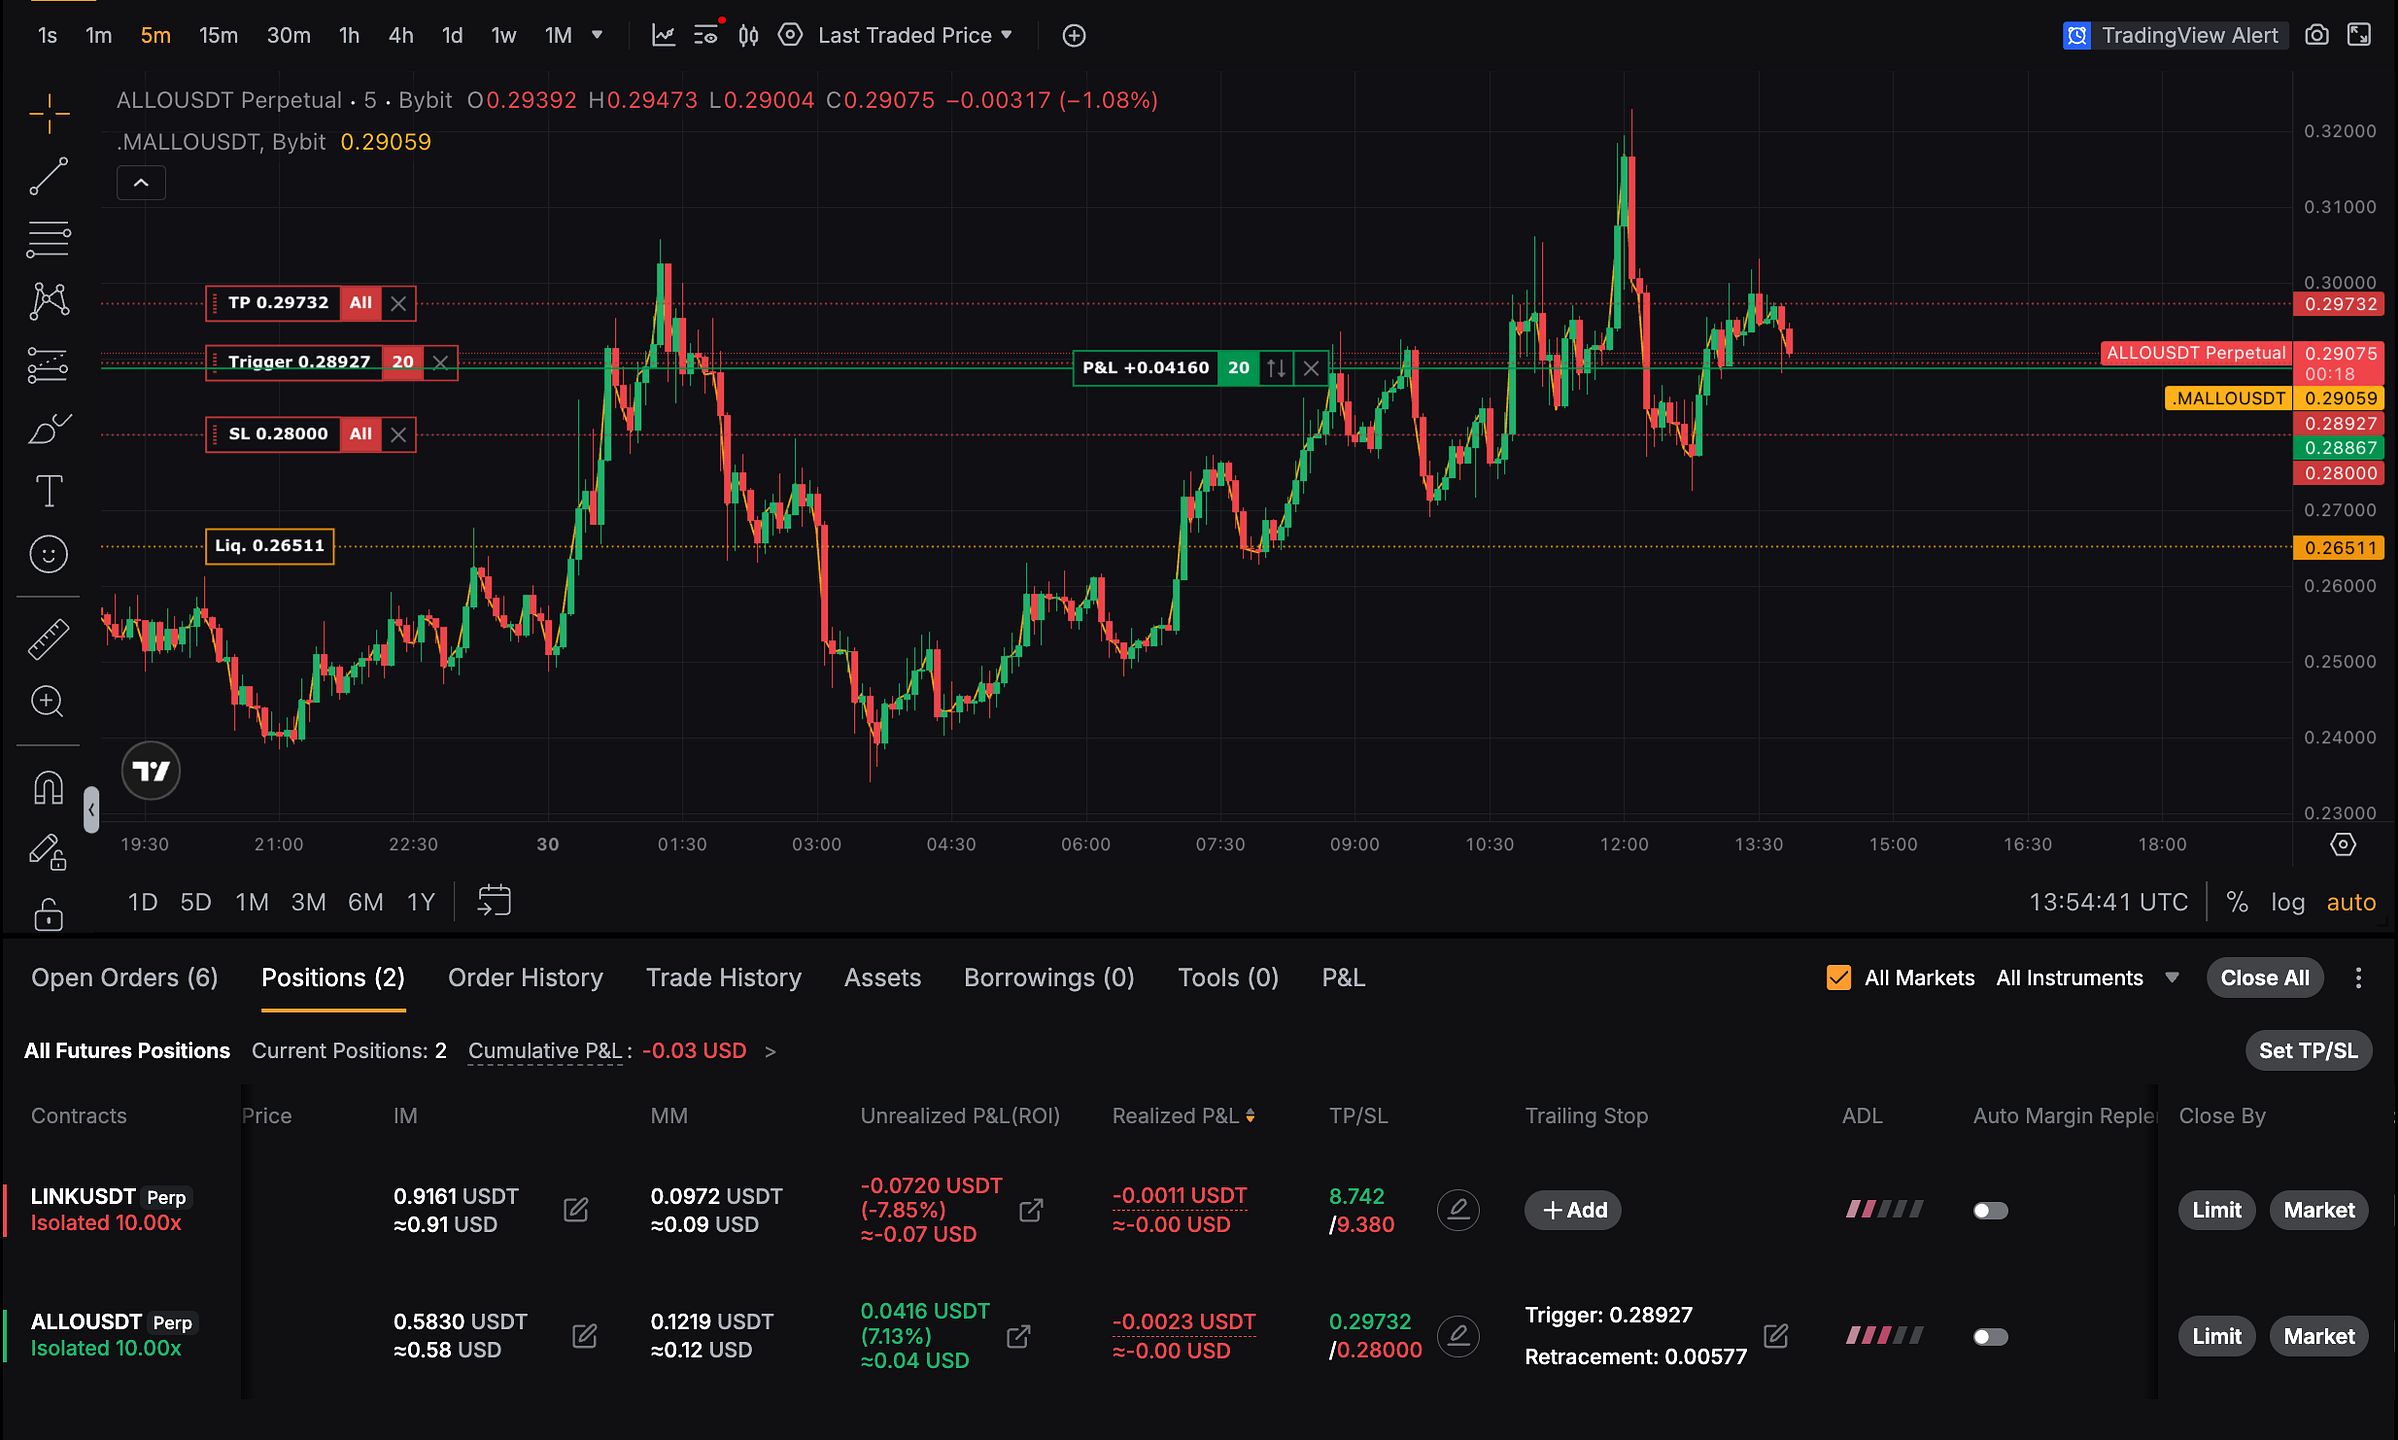Image resolution: width=2398 pixels, height=1440 pixels.
Task: Open price scale settings hexagon icon
Action: tap(2343, 845)
